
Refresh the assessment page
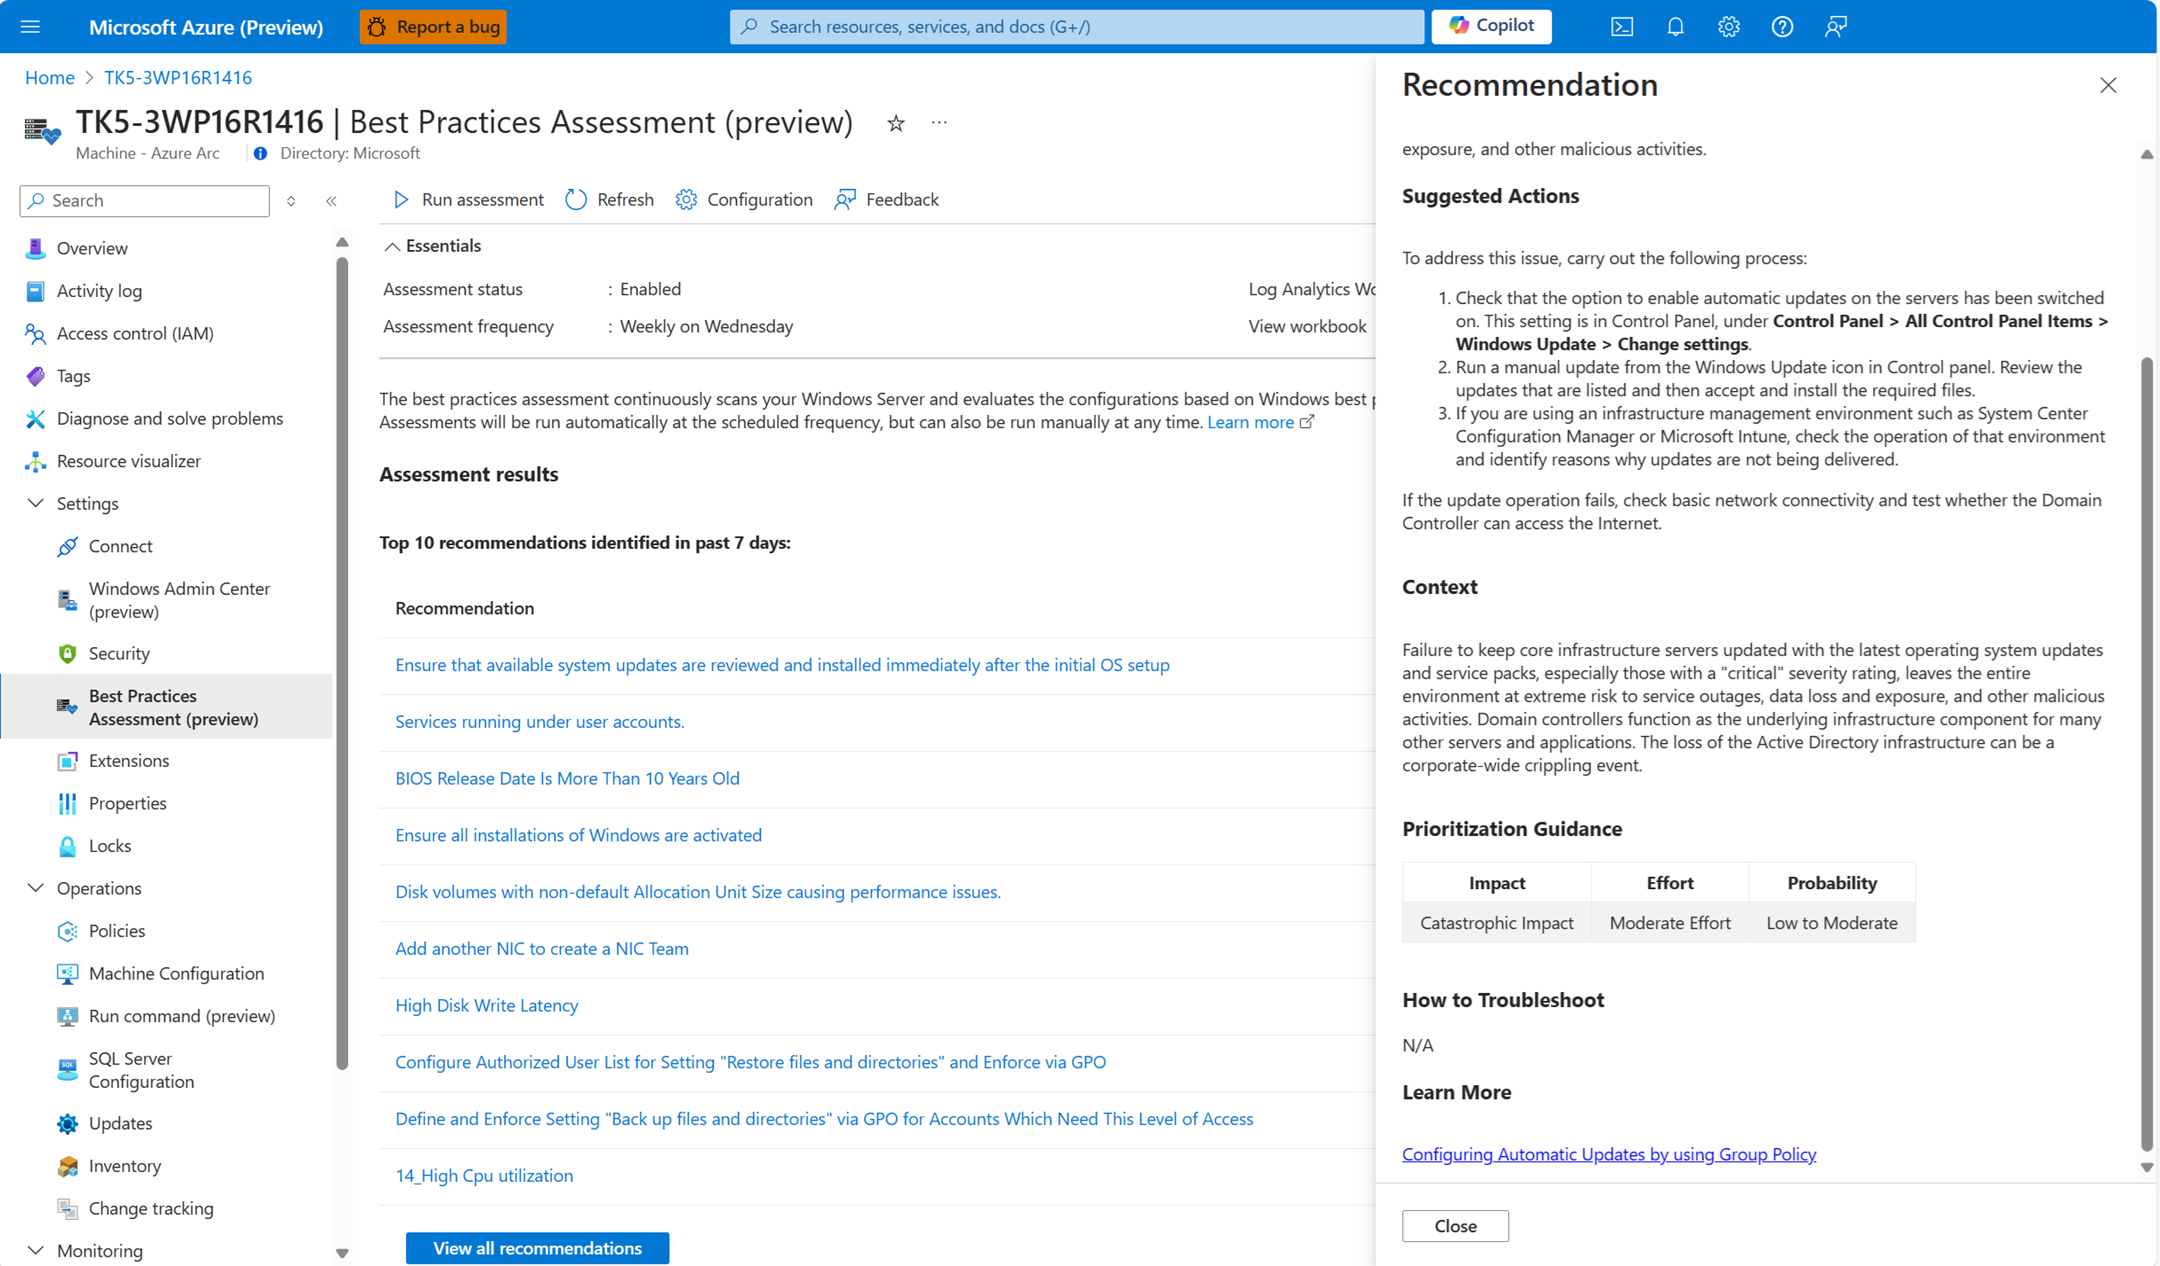pyautogui.click(x=609, y=200)
